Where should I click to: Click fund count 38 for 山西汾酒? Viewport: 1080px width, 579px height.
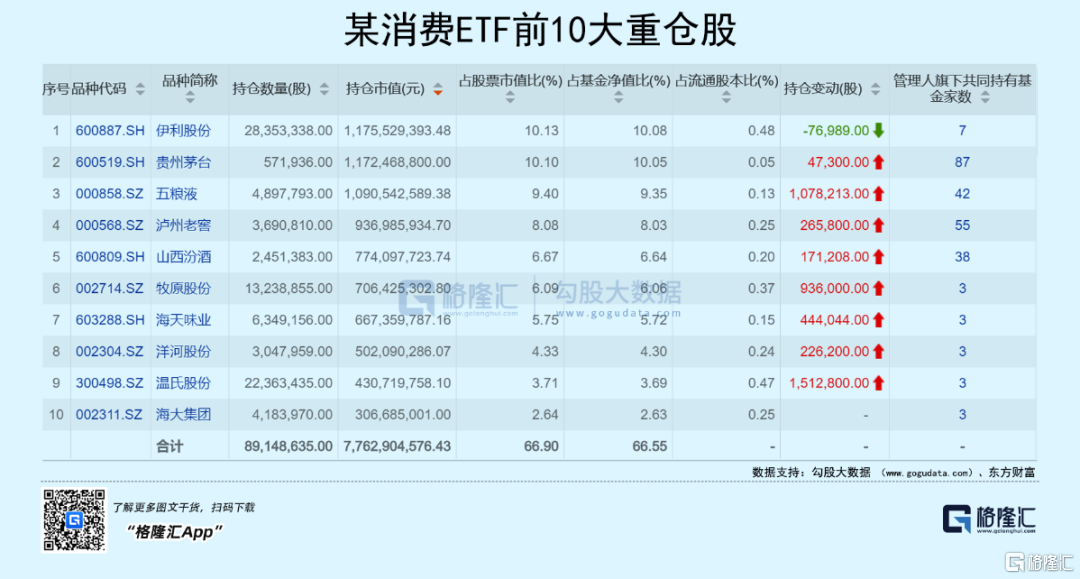coord(962,257)
